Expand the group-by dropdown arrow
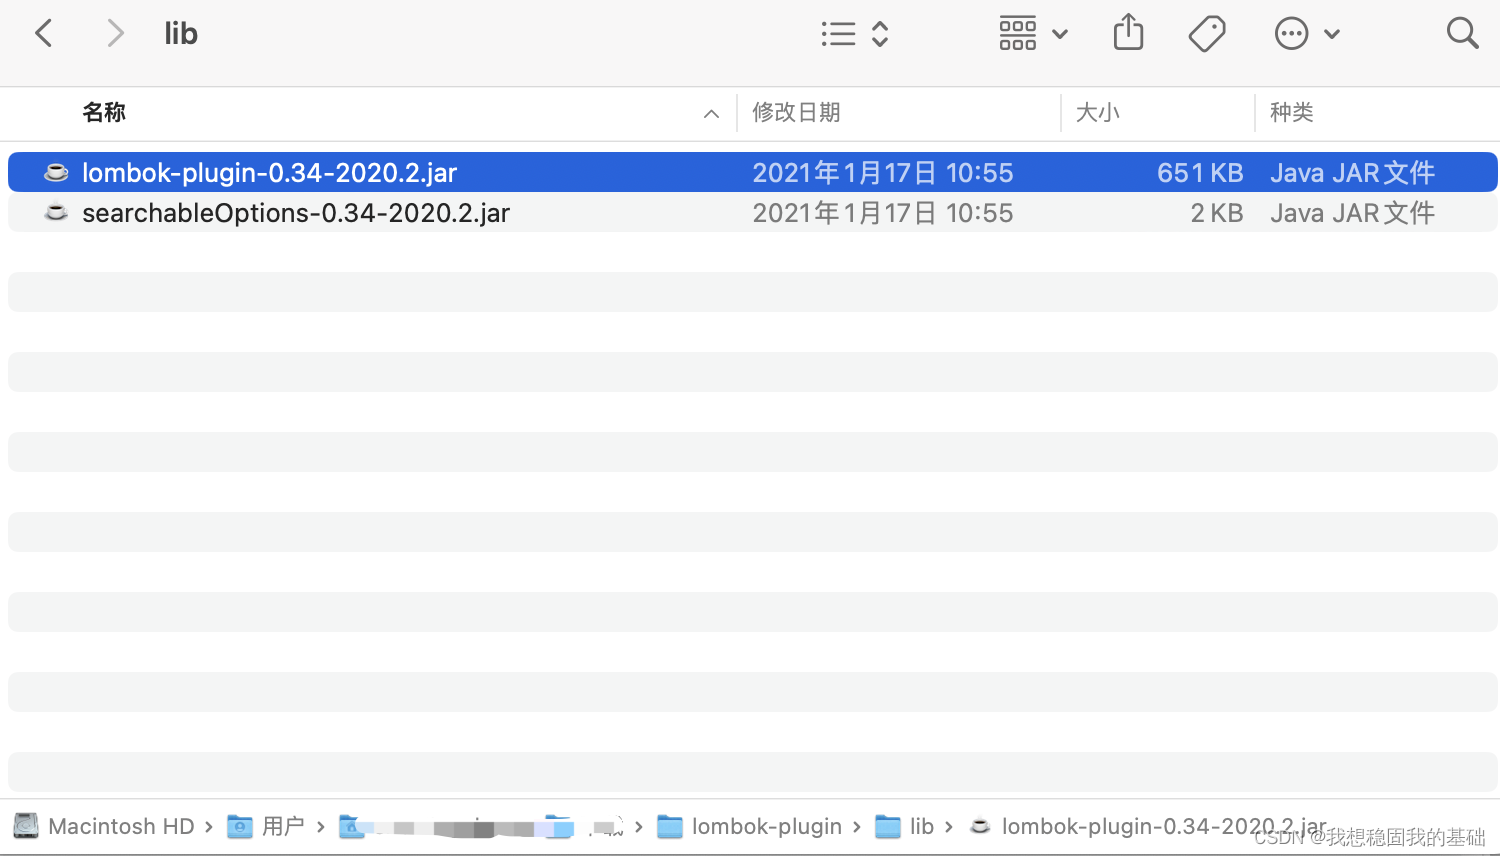Image resolution: width=1500 pixels, height=856 pixels. tap(1060, 34)
